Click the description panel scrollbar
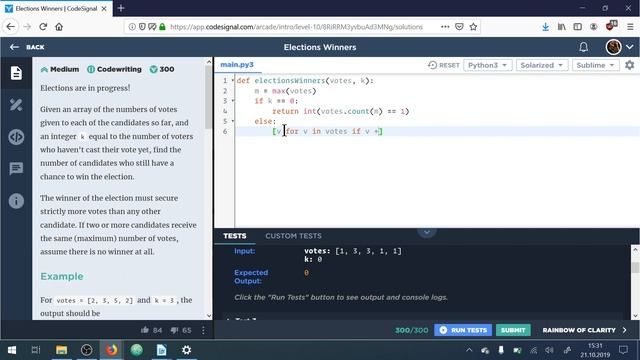Image resolution: width=640 pixels, height=360 pixels. (x=209, y=98)
